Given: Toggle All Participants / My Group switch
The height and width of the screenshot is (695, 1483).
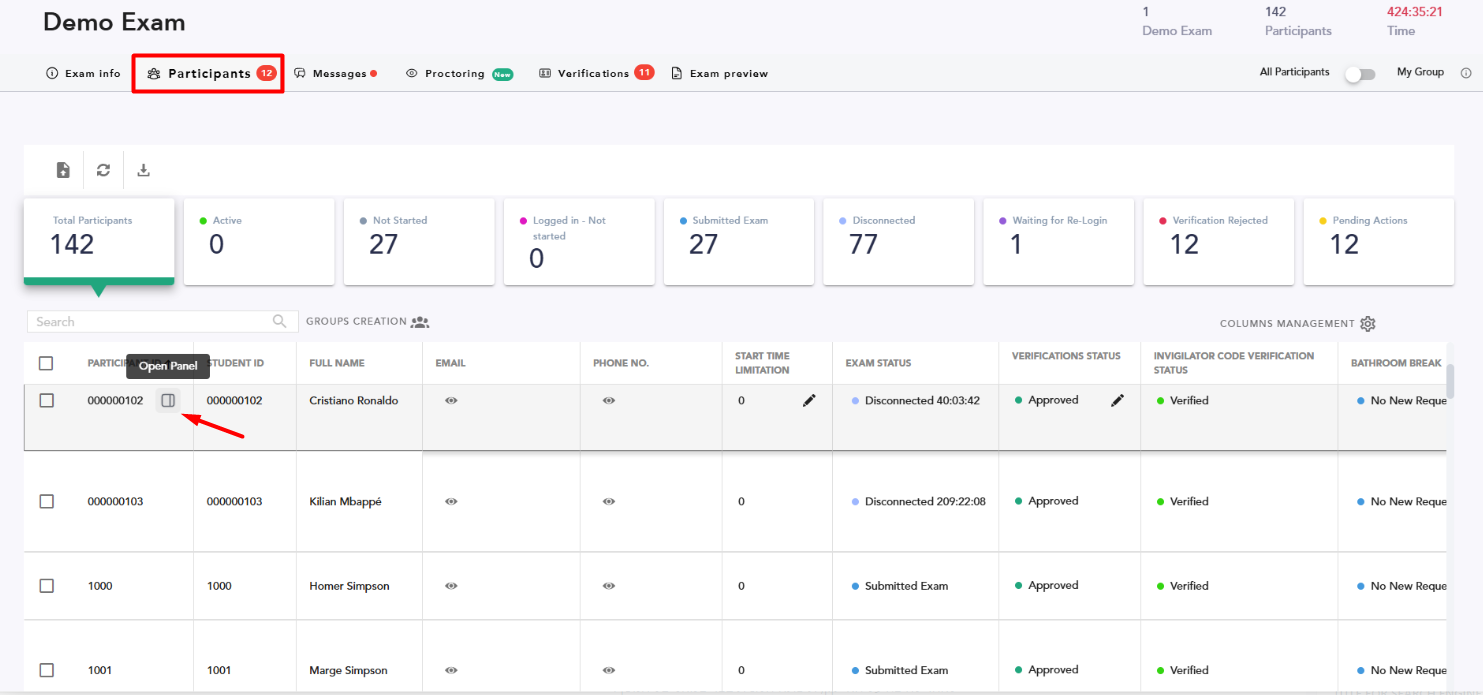Looking at the screenshot, I should coord(1360,74).
